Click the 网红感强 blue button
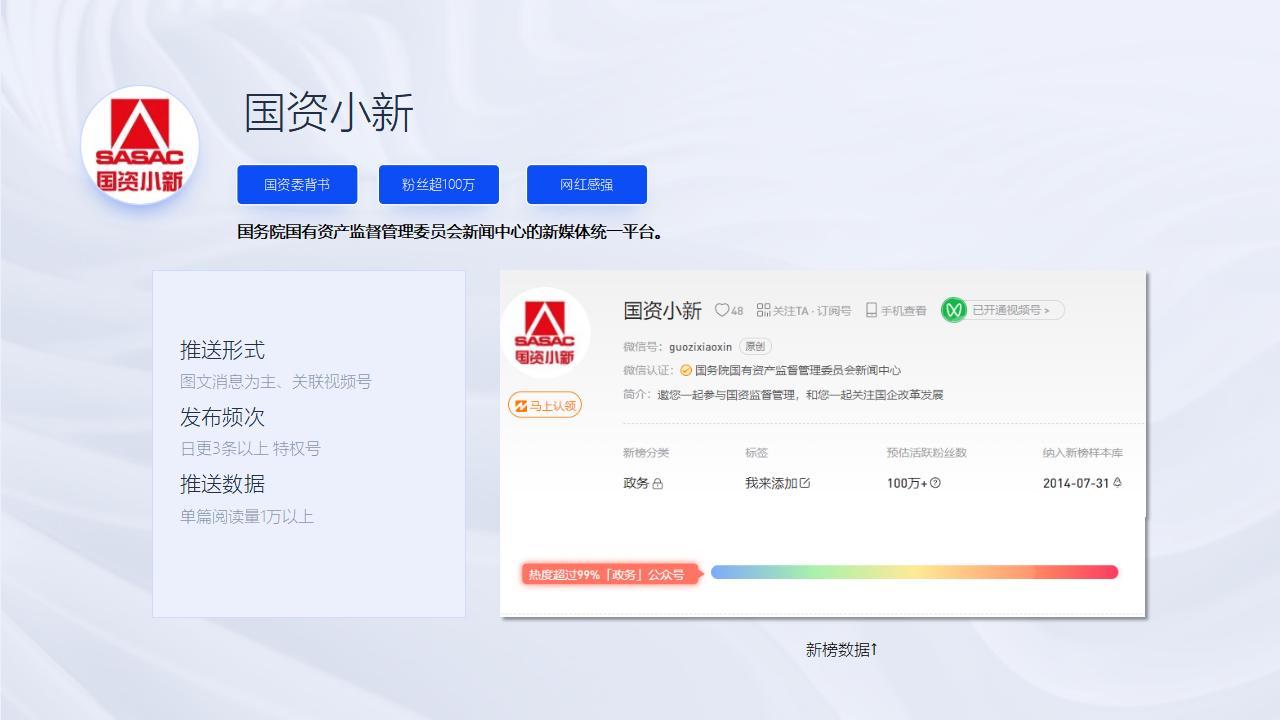 click(x=586, y=185)
